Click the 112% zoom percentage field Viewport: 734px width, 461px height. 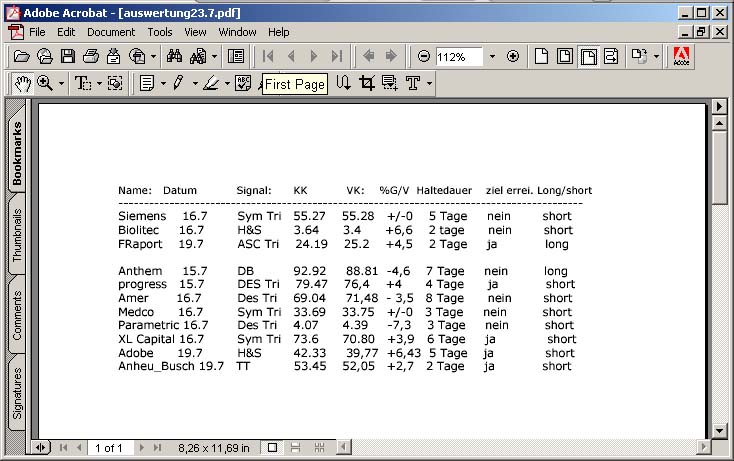[x=459, y=57]
